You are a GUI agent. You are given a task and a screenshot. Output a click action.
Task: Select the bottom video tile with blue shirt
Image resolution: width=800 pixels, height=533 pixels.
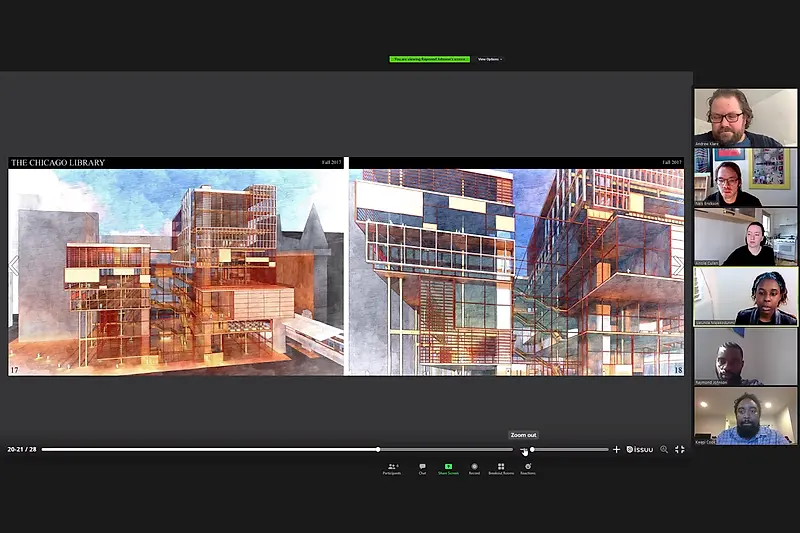(745, 416)
